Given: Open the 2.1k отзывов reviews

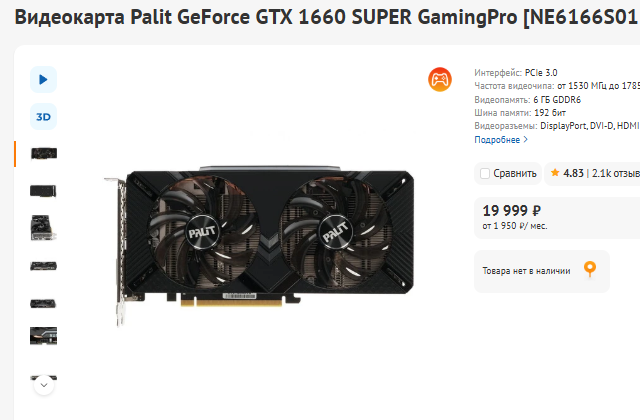Looking at the screenshot, I should (x=616, y=173).
